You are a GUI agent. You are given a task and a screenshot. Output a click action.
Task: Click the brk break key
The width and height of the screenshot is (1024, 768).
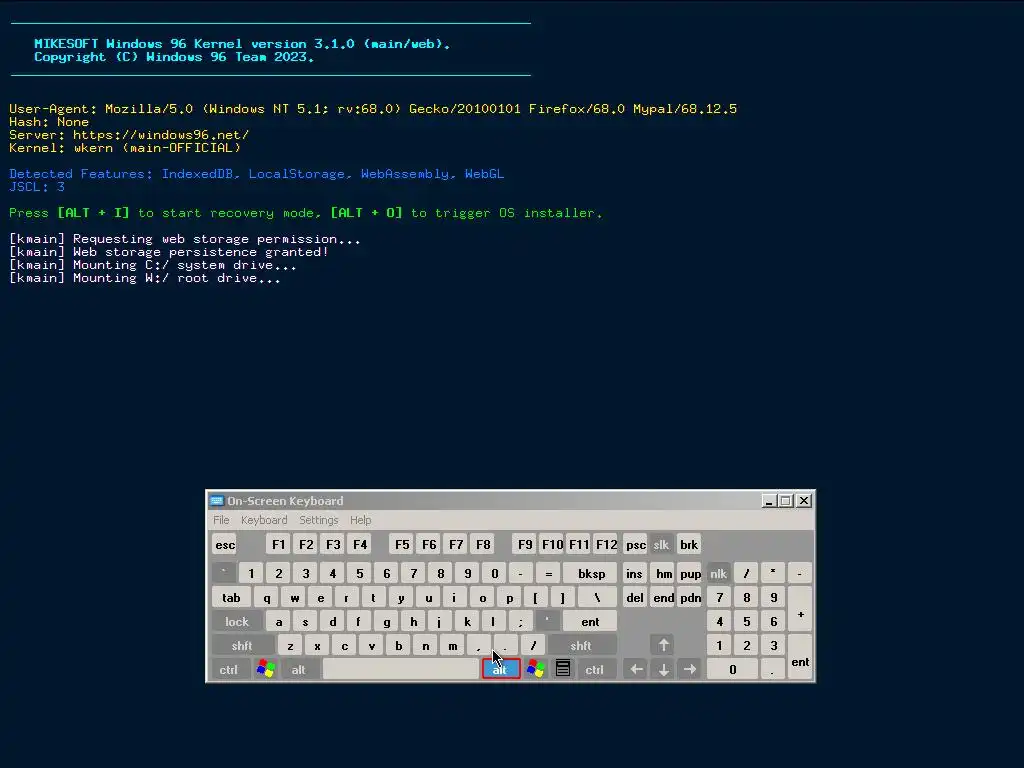pyautogui.click(x=689, y=545)
